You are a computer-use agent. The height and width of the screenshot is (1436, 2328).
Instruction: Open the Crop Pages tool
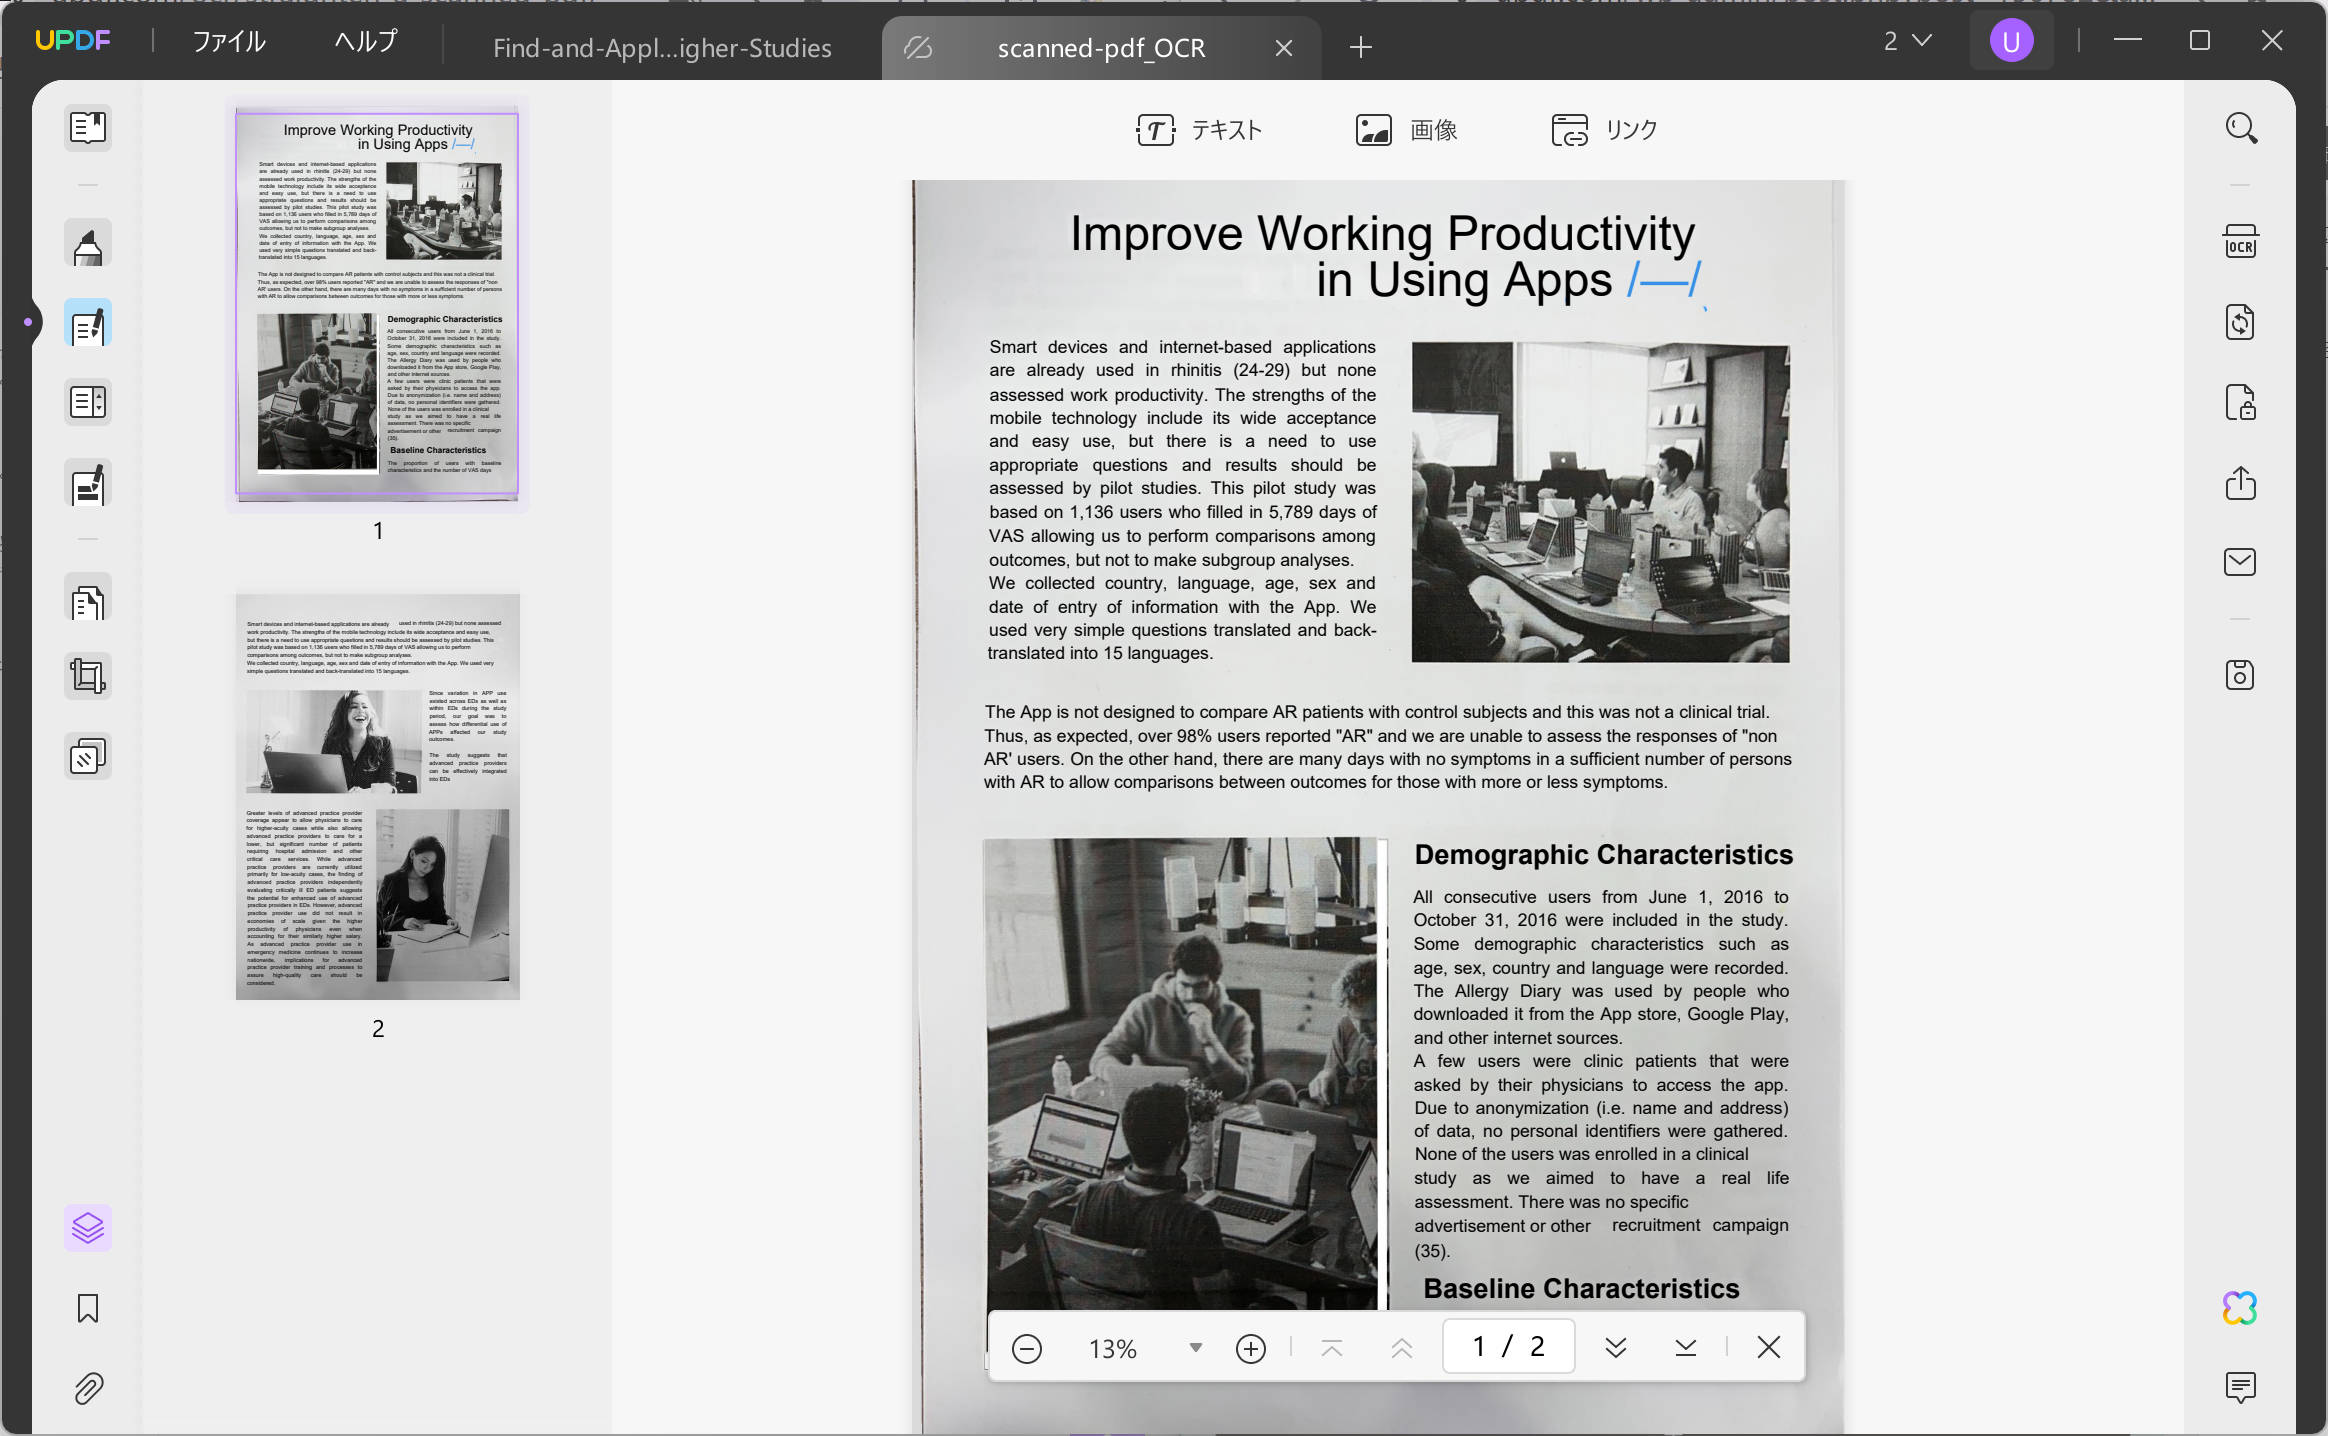coord(88,677)
